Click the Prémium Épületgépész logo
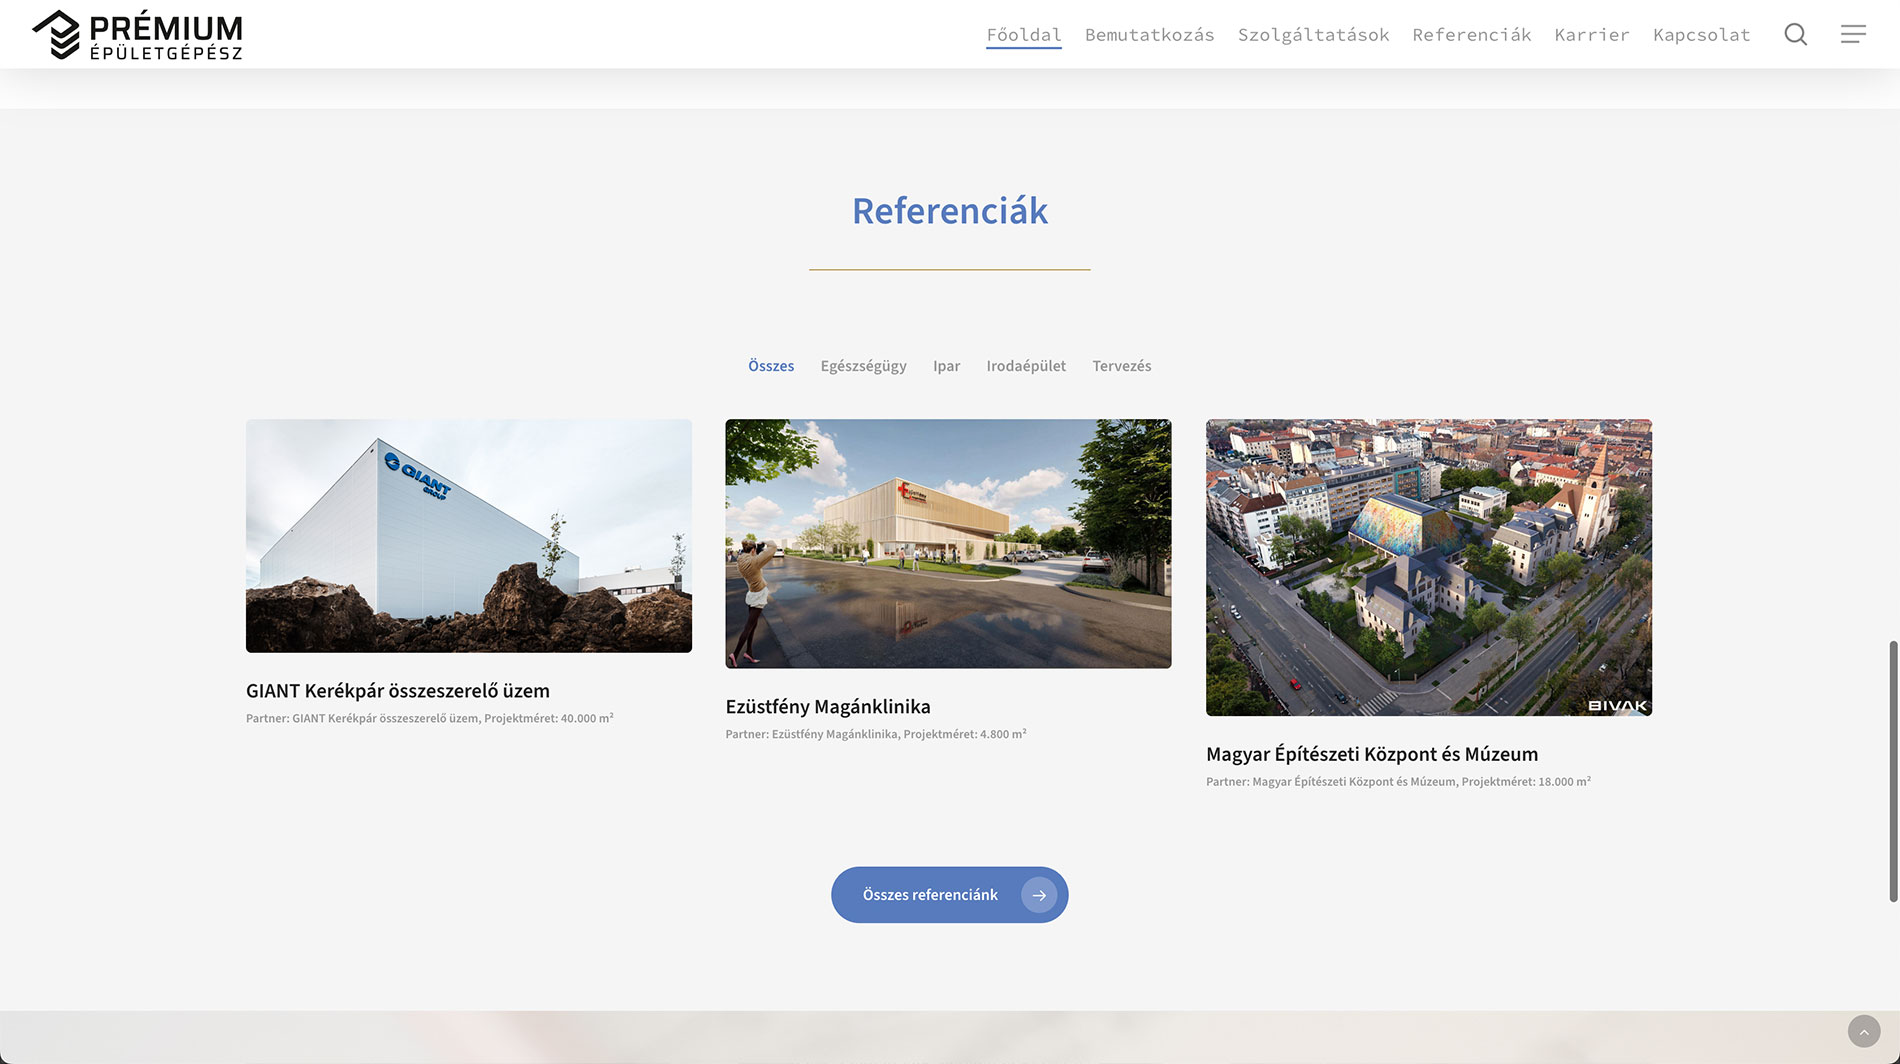Image resolution: width=1900 pixels, height=1064 pixels. click(138, 35)
